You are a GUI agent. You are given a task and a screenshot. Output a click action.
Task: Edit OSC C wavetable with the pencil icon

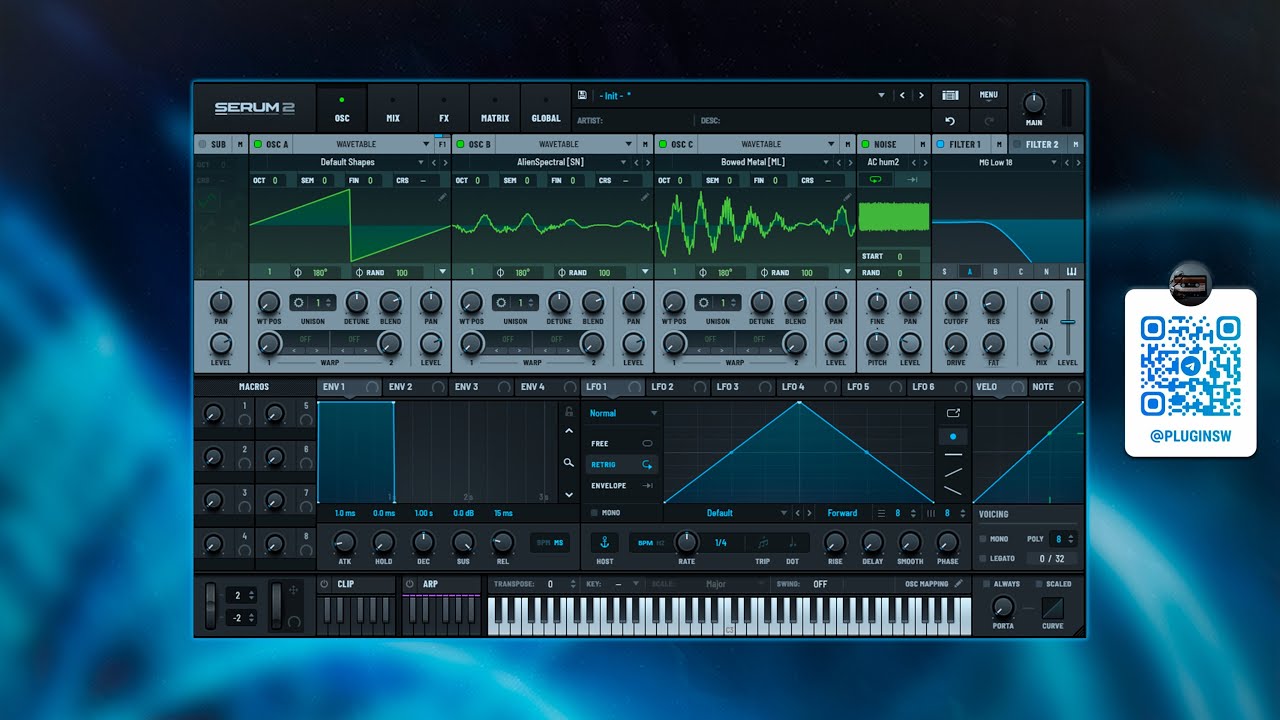click(x=847, y=197)
